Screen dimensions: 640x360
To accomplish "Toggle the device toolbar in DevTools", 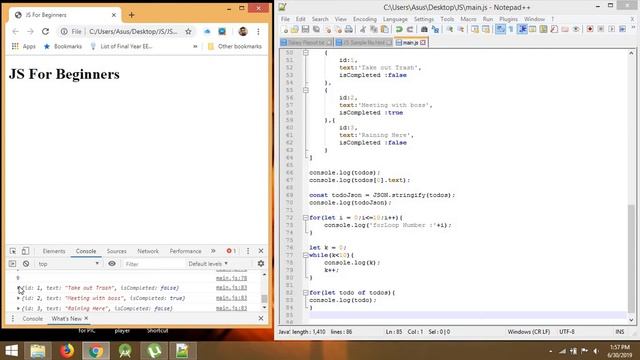I will point(25,251).
